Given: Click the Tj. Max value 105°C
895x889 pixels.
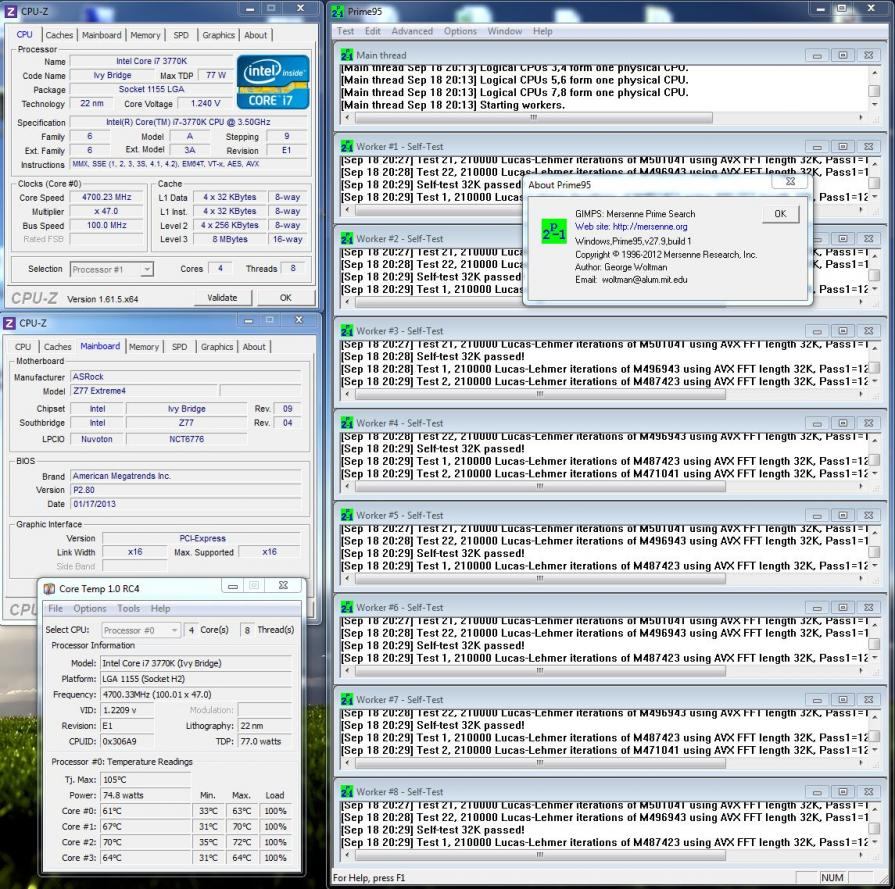Looking at the screenshot, I should pos(146,779).
